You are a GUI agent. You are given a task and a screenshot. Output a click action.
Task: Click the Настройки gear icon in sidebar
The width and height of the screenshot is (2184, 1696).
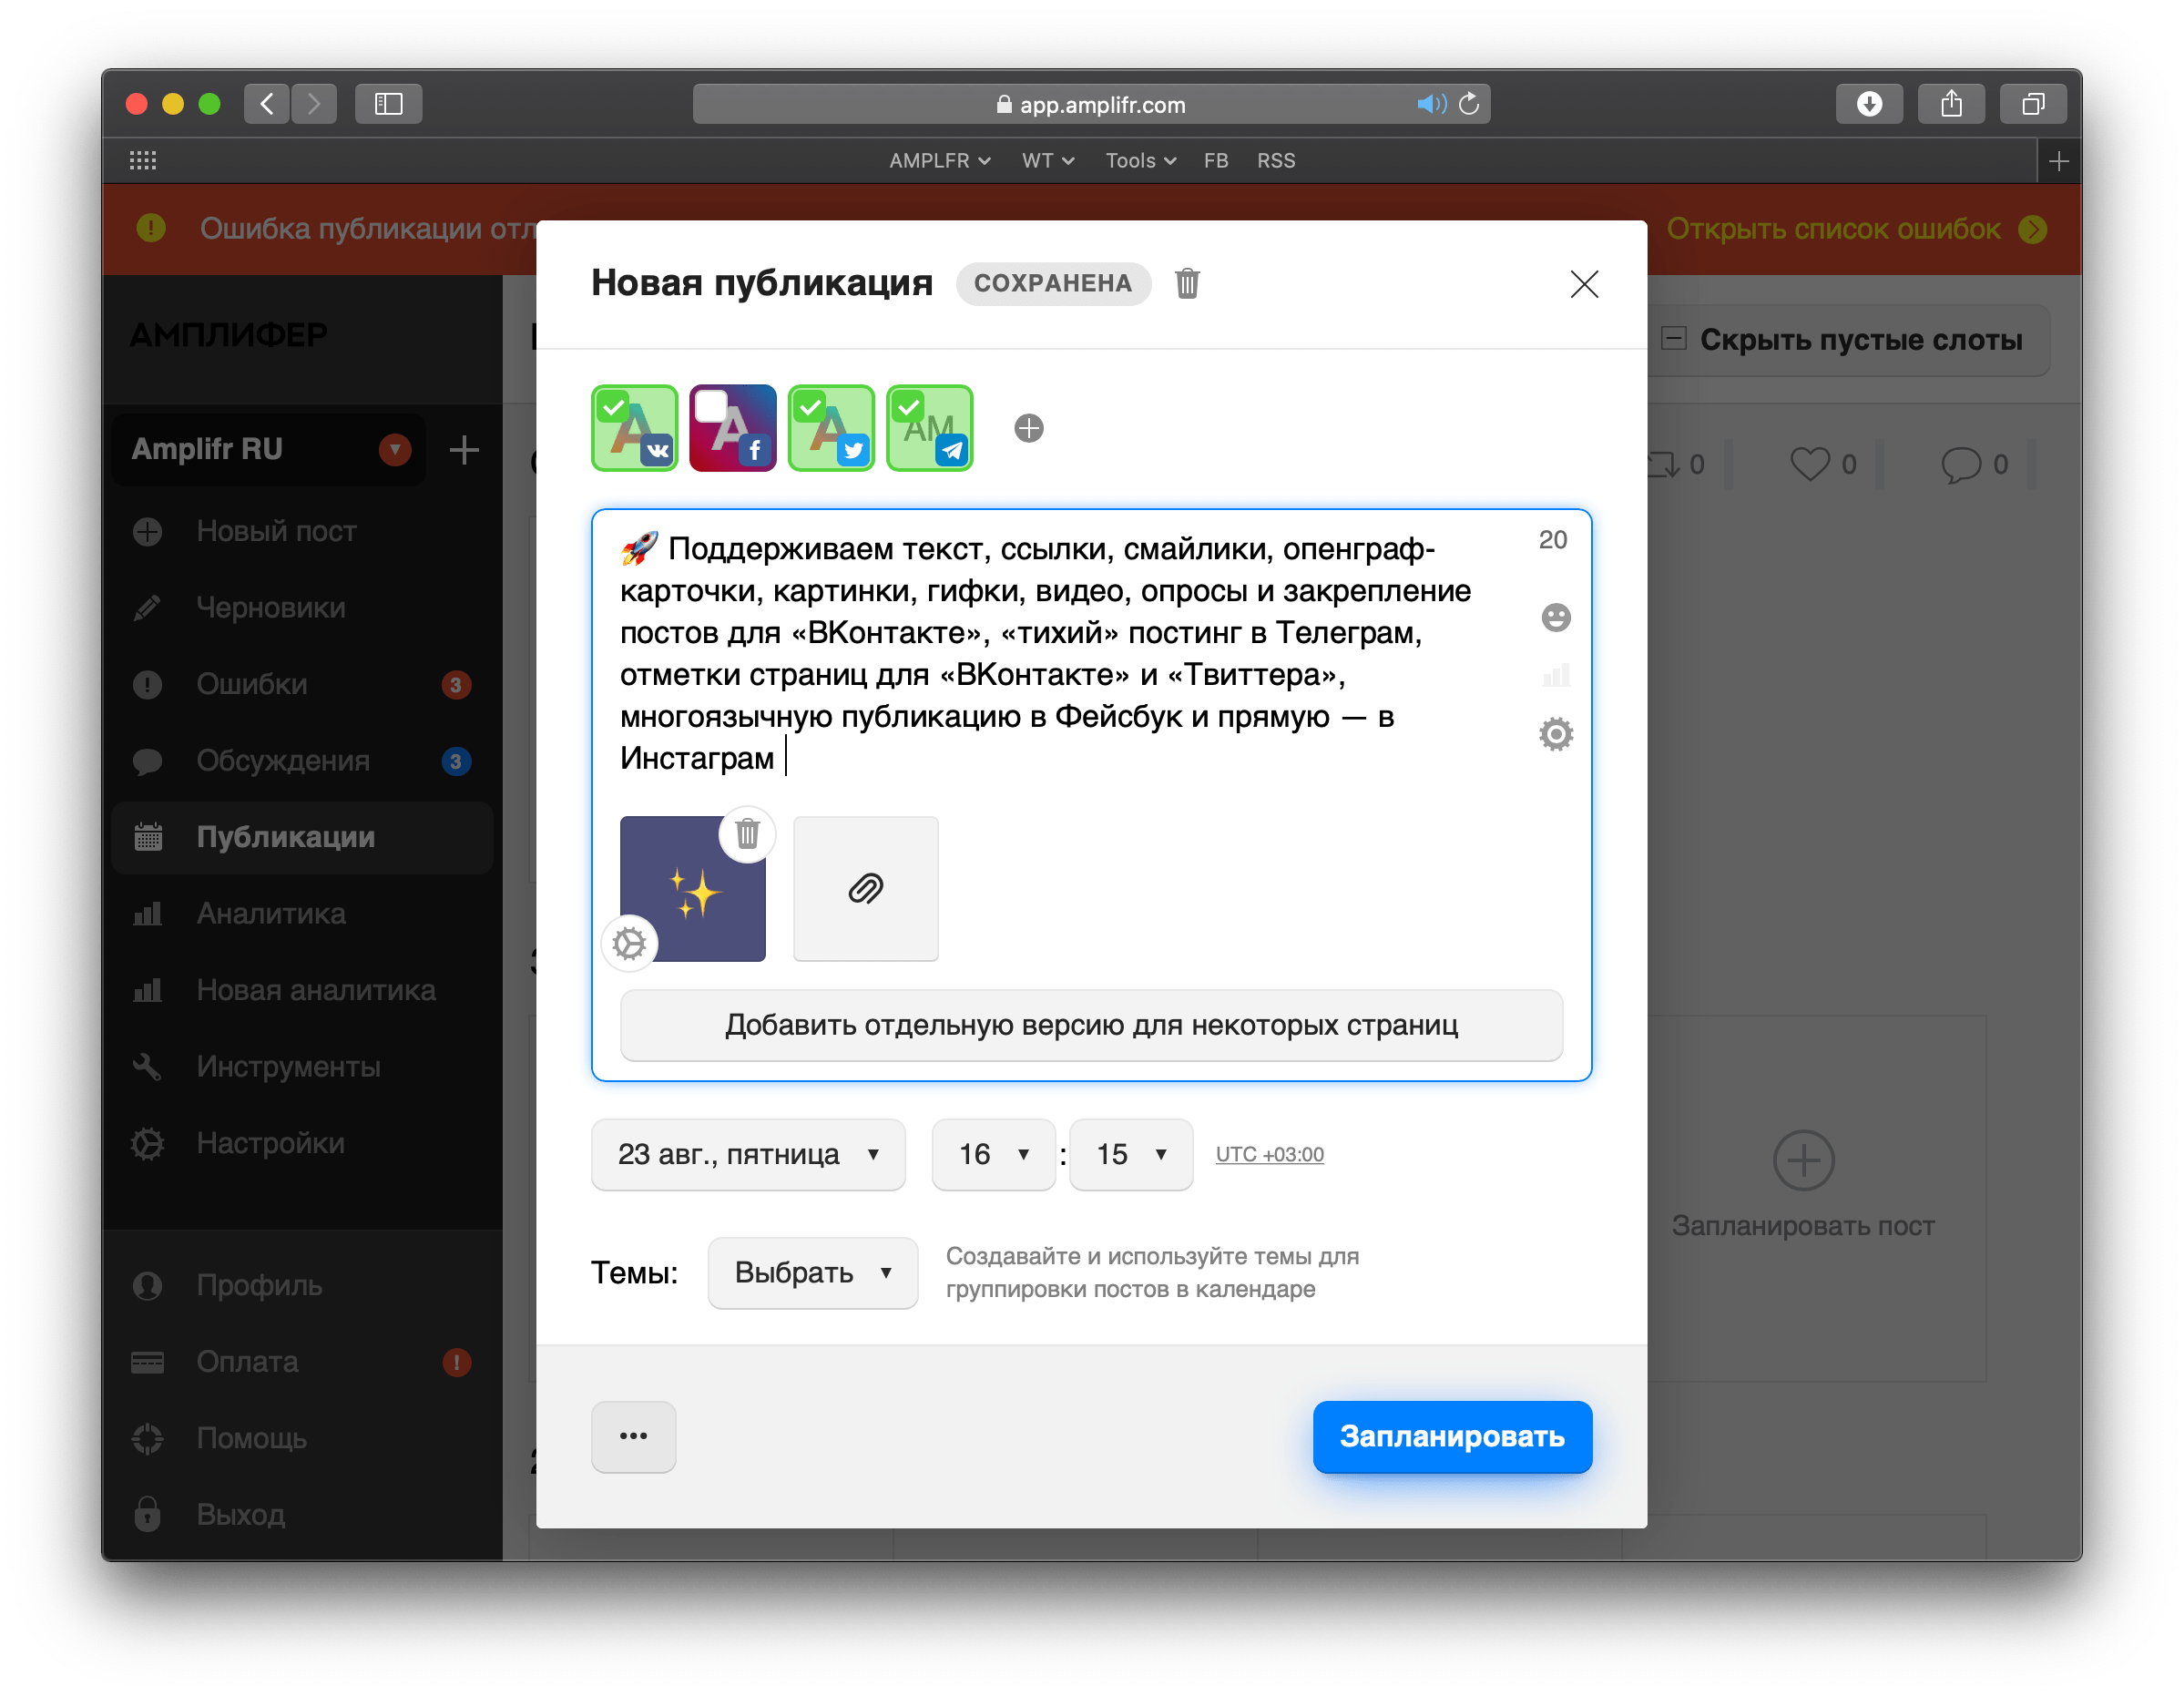point(147,1143)
